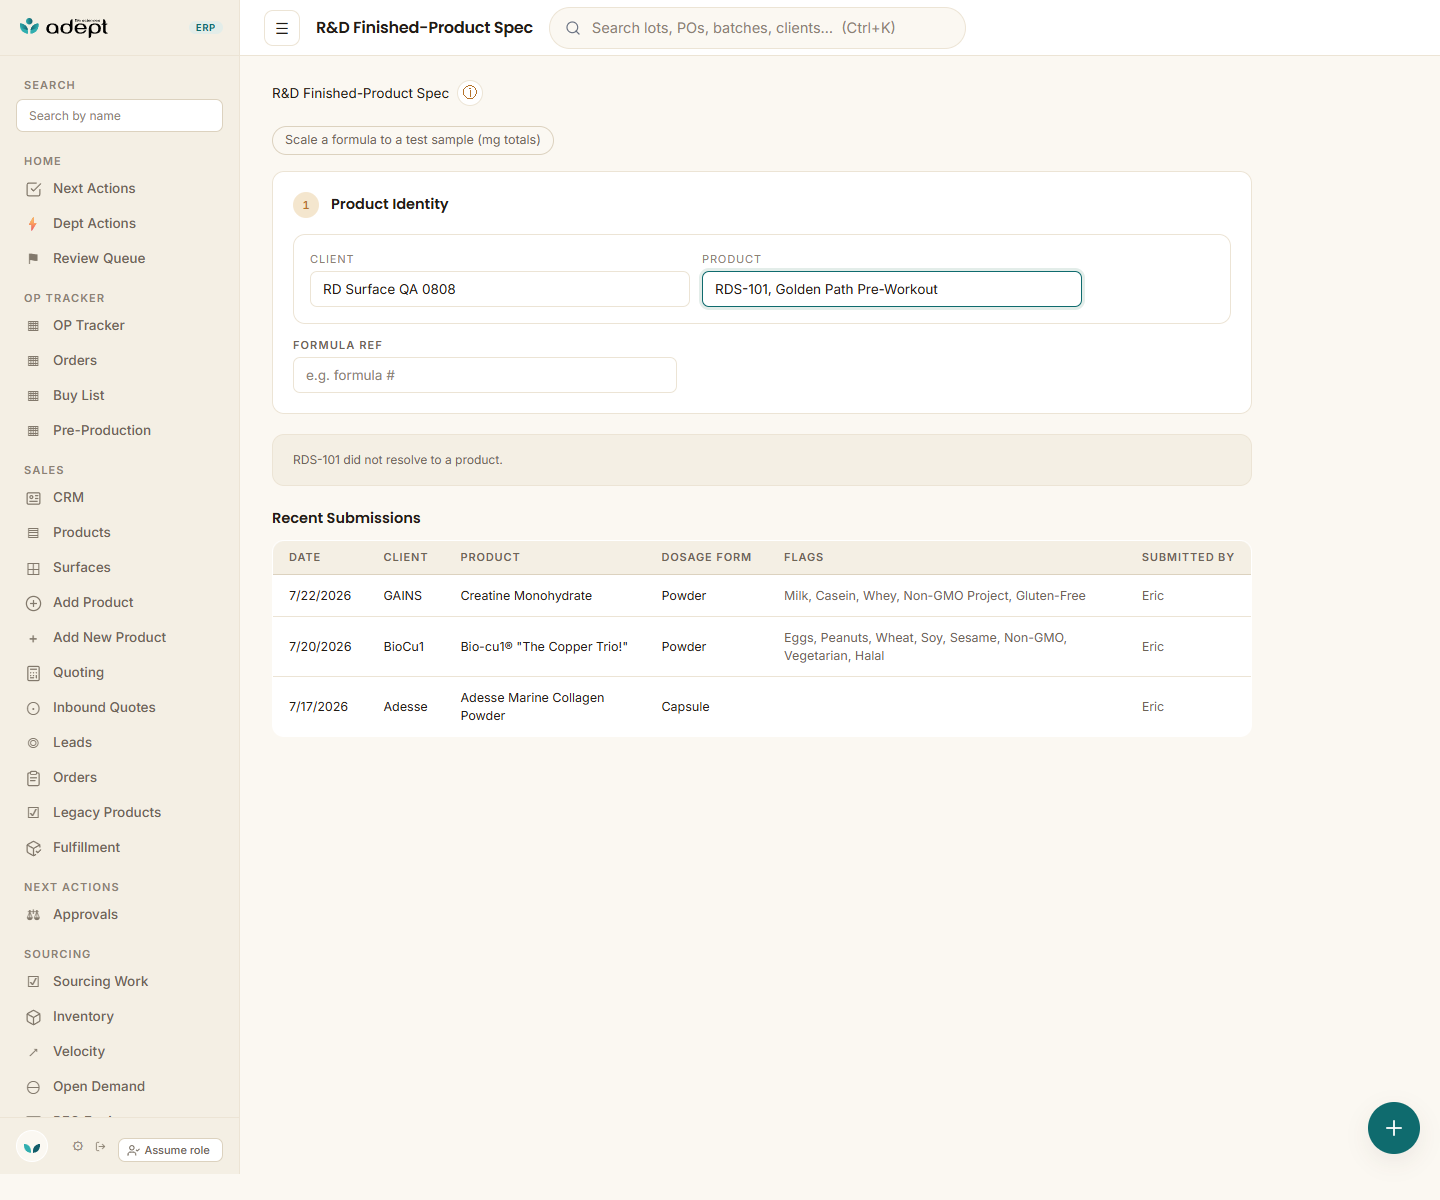
Task: Click the Flags column header
Action: (x=804, y=557)
